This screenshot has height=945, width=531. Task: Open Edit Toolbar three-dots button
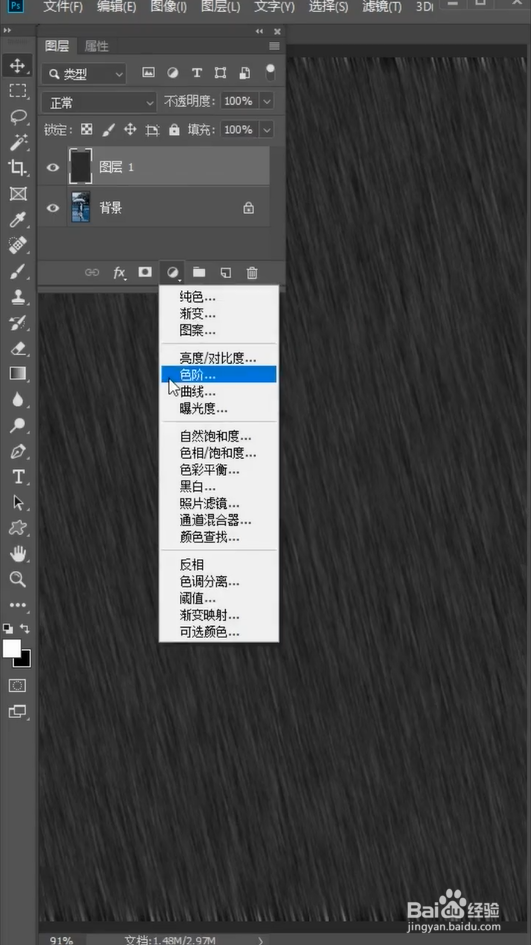click(x=17, y=605)
